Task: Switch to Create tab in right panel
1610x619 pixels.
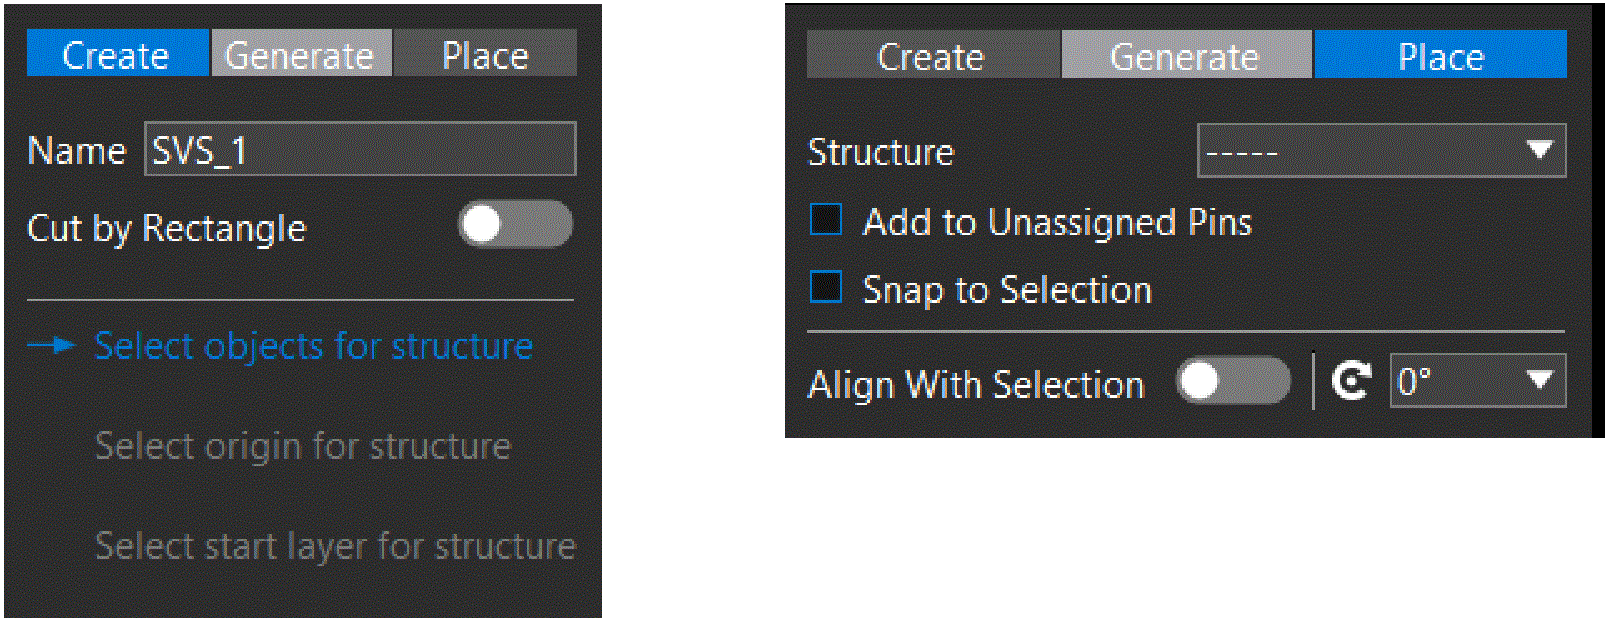Action: click(x=932, y=55)
